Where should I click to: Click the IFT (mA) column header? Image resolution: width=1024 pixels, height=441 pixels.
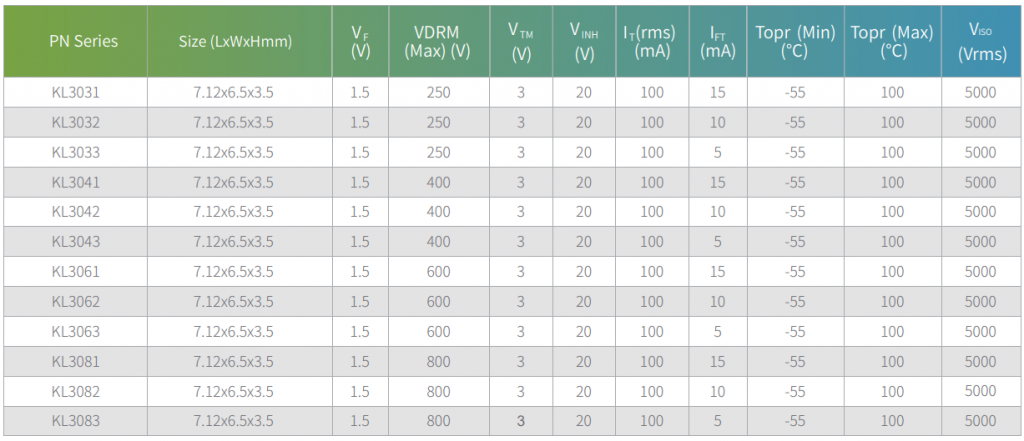(x=718, y=41)
